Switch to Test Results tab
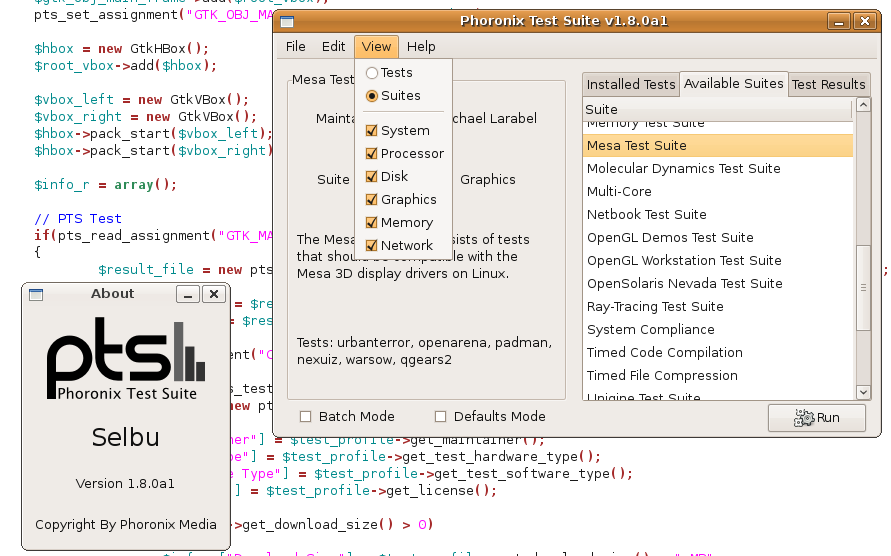Viewport: 891px width, 556px height. tap(828, 85)
